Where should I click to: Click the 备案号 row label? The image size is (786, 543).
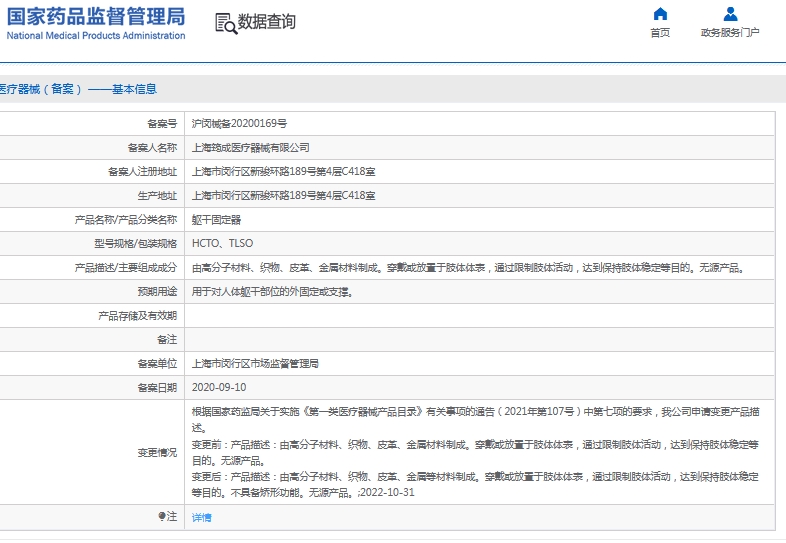[162, 123]
